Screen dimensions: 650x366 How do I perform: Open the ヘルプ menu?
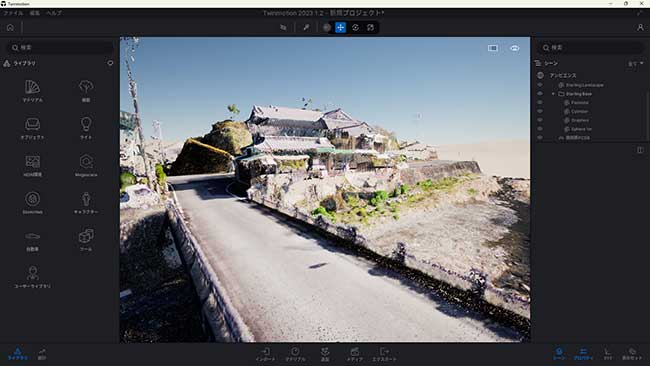[x=54, y=13]
